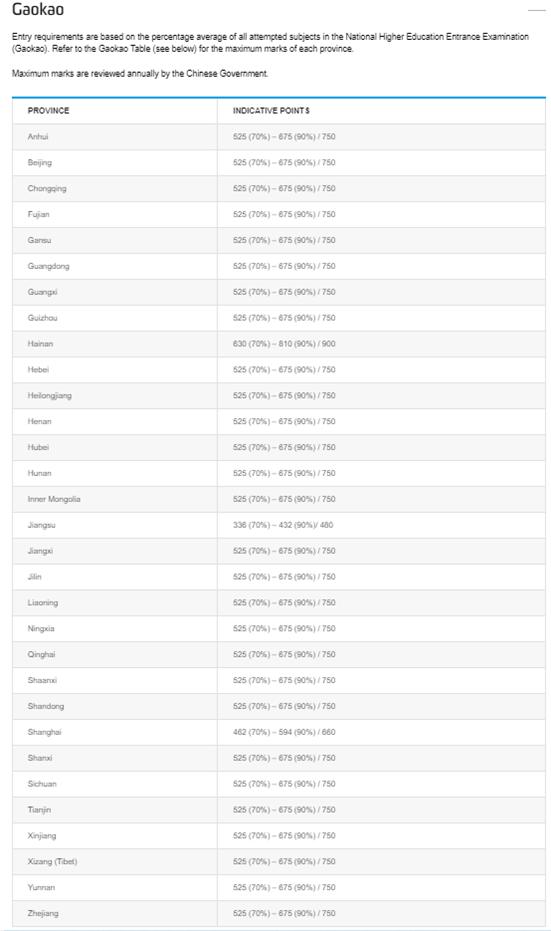Select the Zhejiang row at the table bottom
The width and height of the screenshot is (551, 931).
278,913
